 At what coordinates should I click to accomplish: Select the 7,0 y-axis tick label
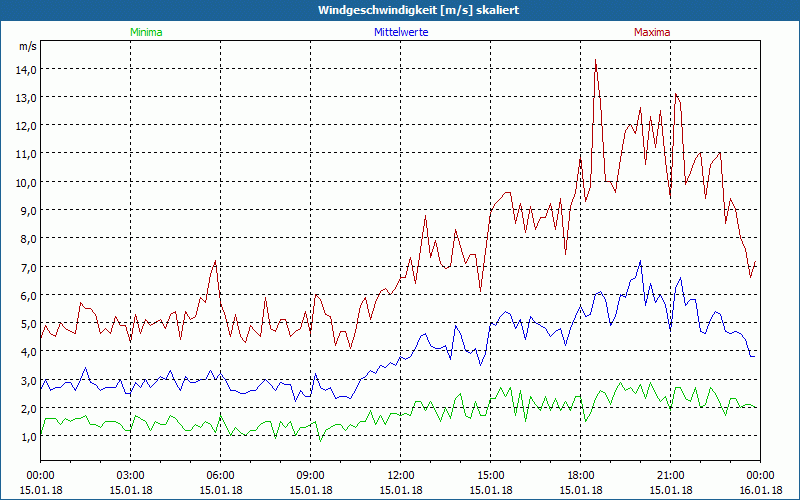click(x=26, y=267)
